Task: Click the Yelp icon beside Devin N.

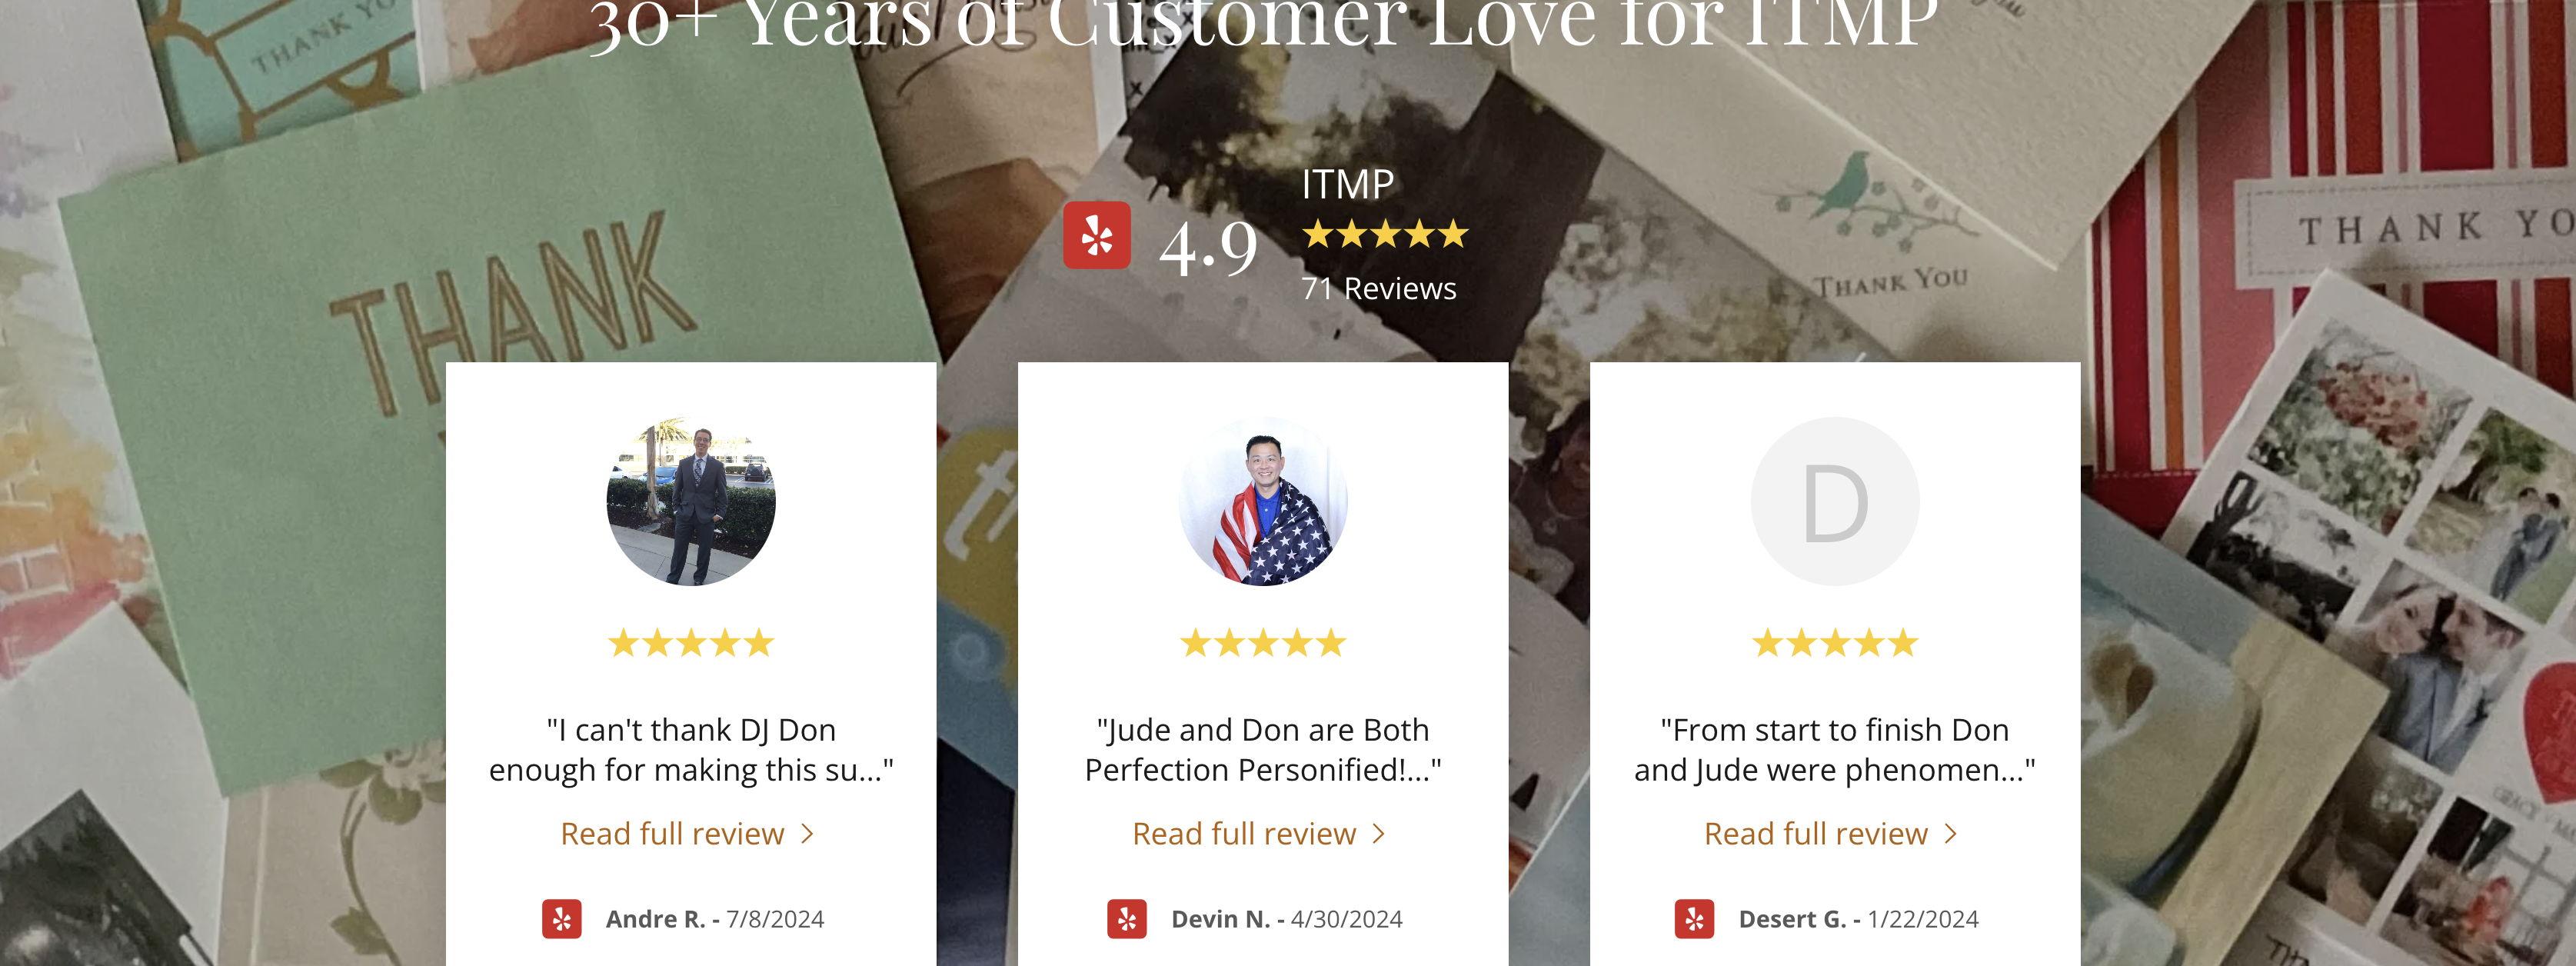Action: [x=1127, y=919]
